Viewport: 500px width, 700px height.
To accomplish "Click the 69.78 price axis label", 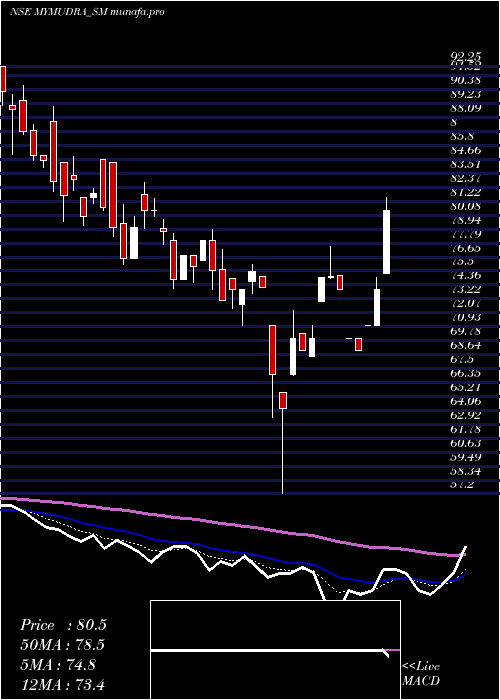I will point(465,331).
